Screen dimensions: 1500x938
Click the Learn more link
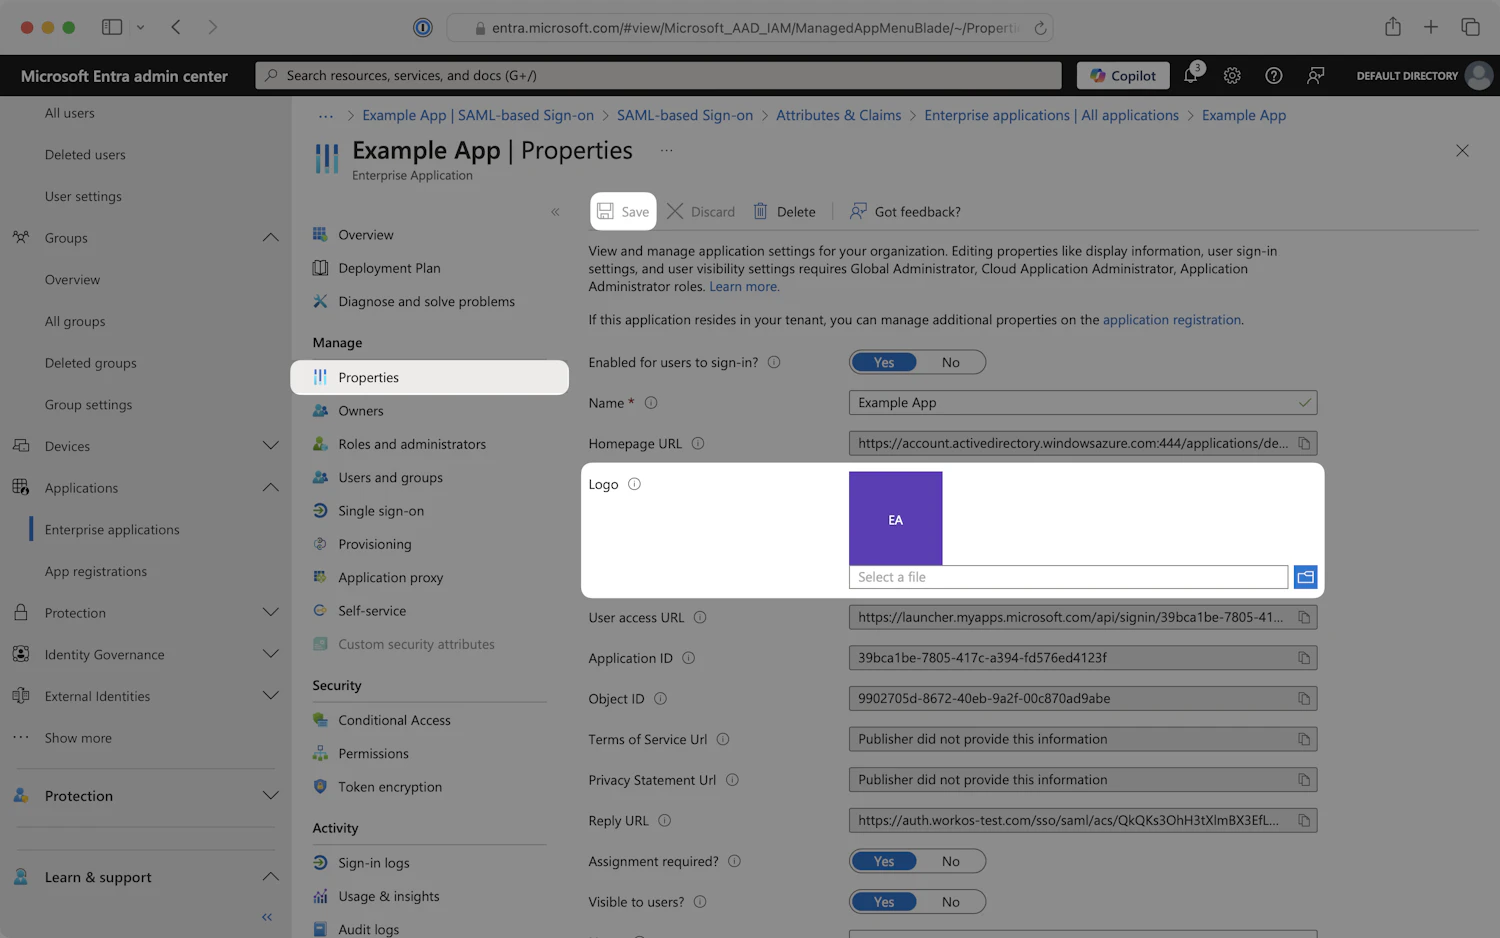[x=743, y=287]
